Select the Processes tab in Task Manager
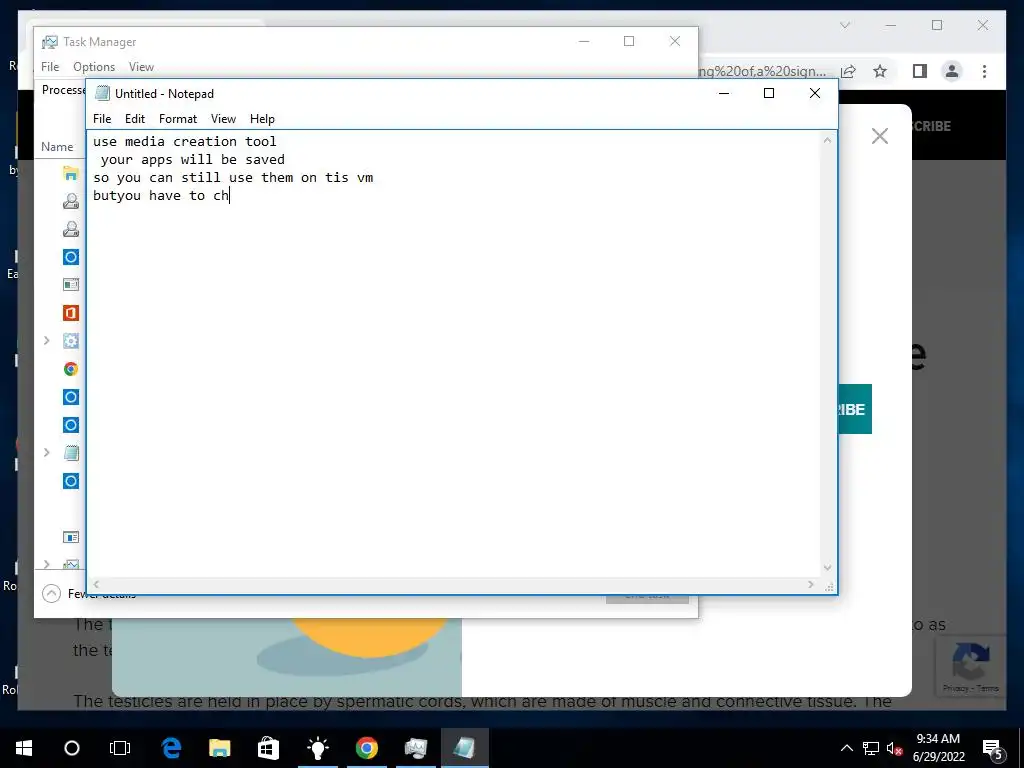This screenshot has height=768, width=1024. 63,90
